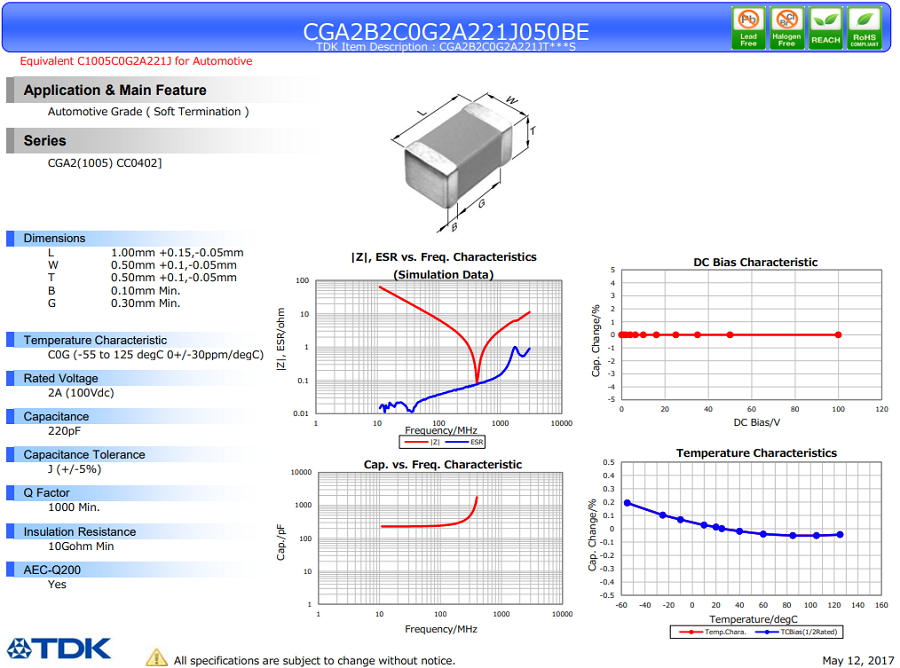The image size is (900, 668).
Task: Click the W dimension value 0.50mm
Action: tap(173, 265)
